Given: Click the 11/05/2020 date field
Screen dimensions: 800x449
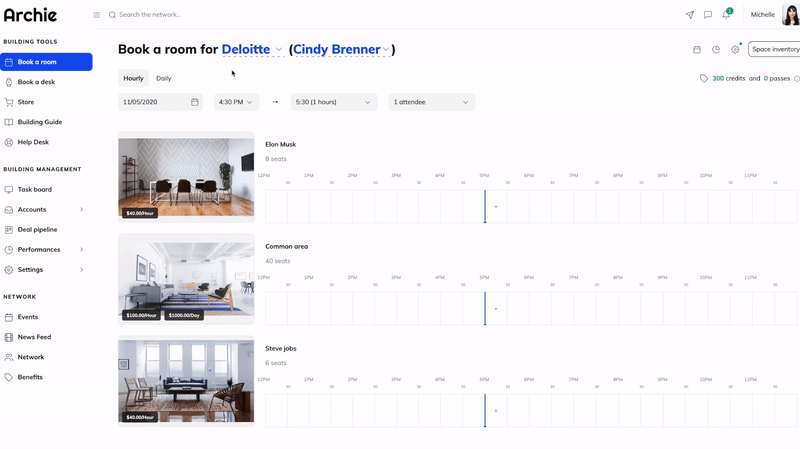Looking at the screenshot, I should pos(160,102).
